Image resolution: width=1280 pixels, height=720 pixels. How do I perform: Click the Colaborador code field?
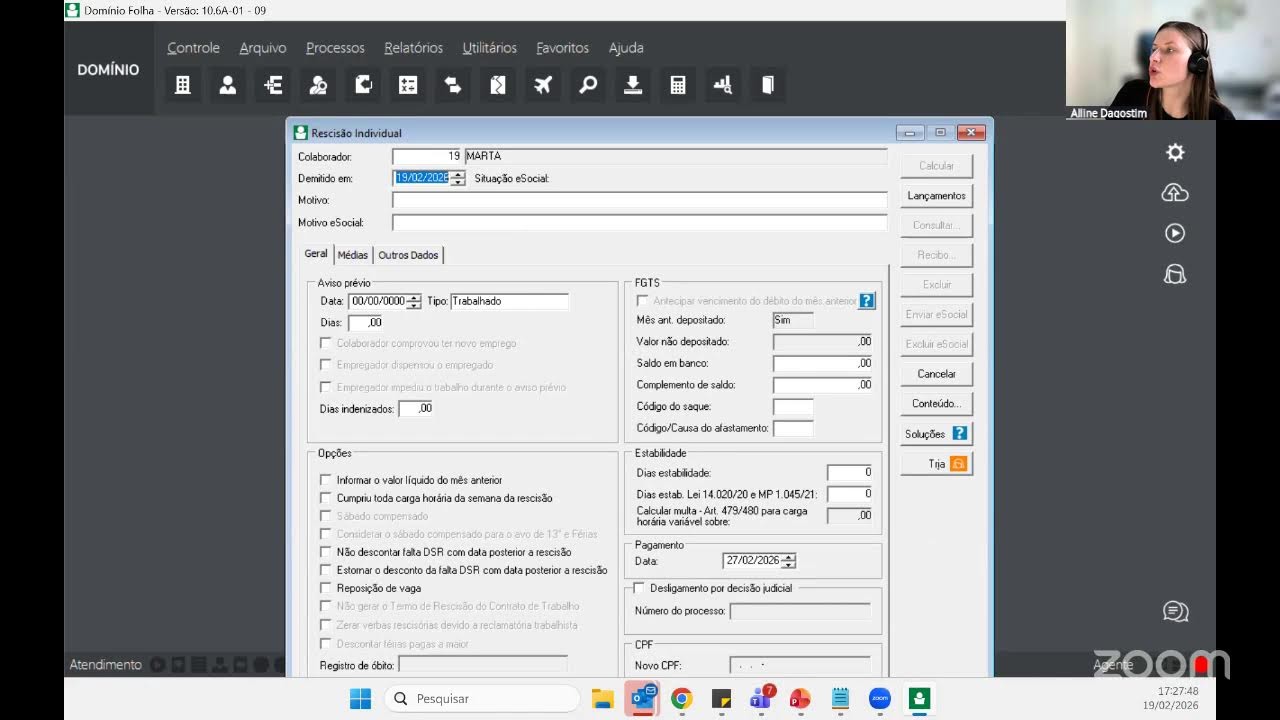(427, 156)
